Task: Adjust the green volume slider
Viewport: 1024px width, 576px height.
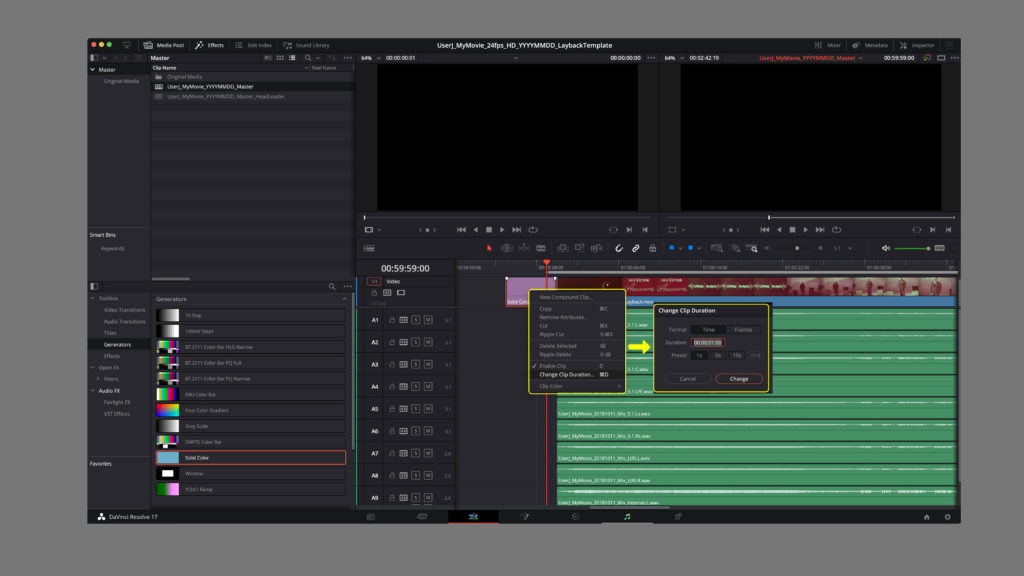Action: coord(912,248)
